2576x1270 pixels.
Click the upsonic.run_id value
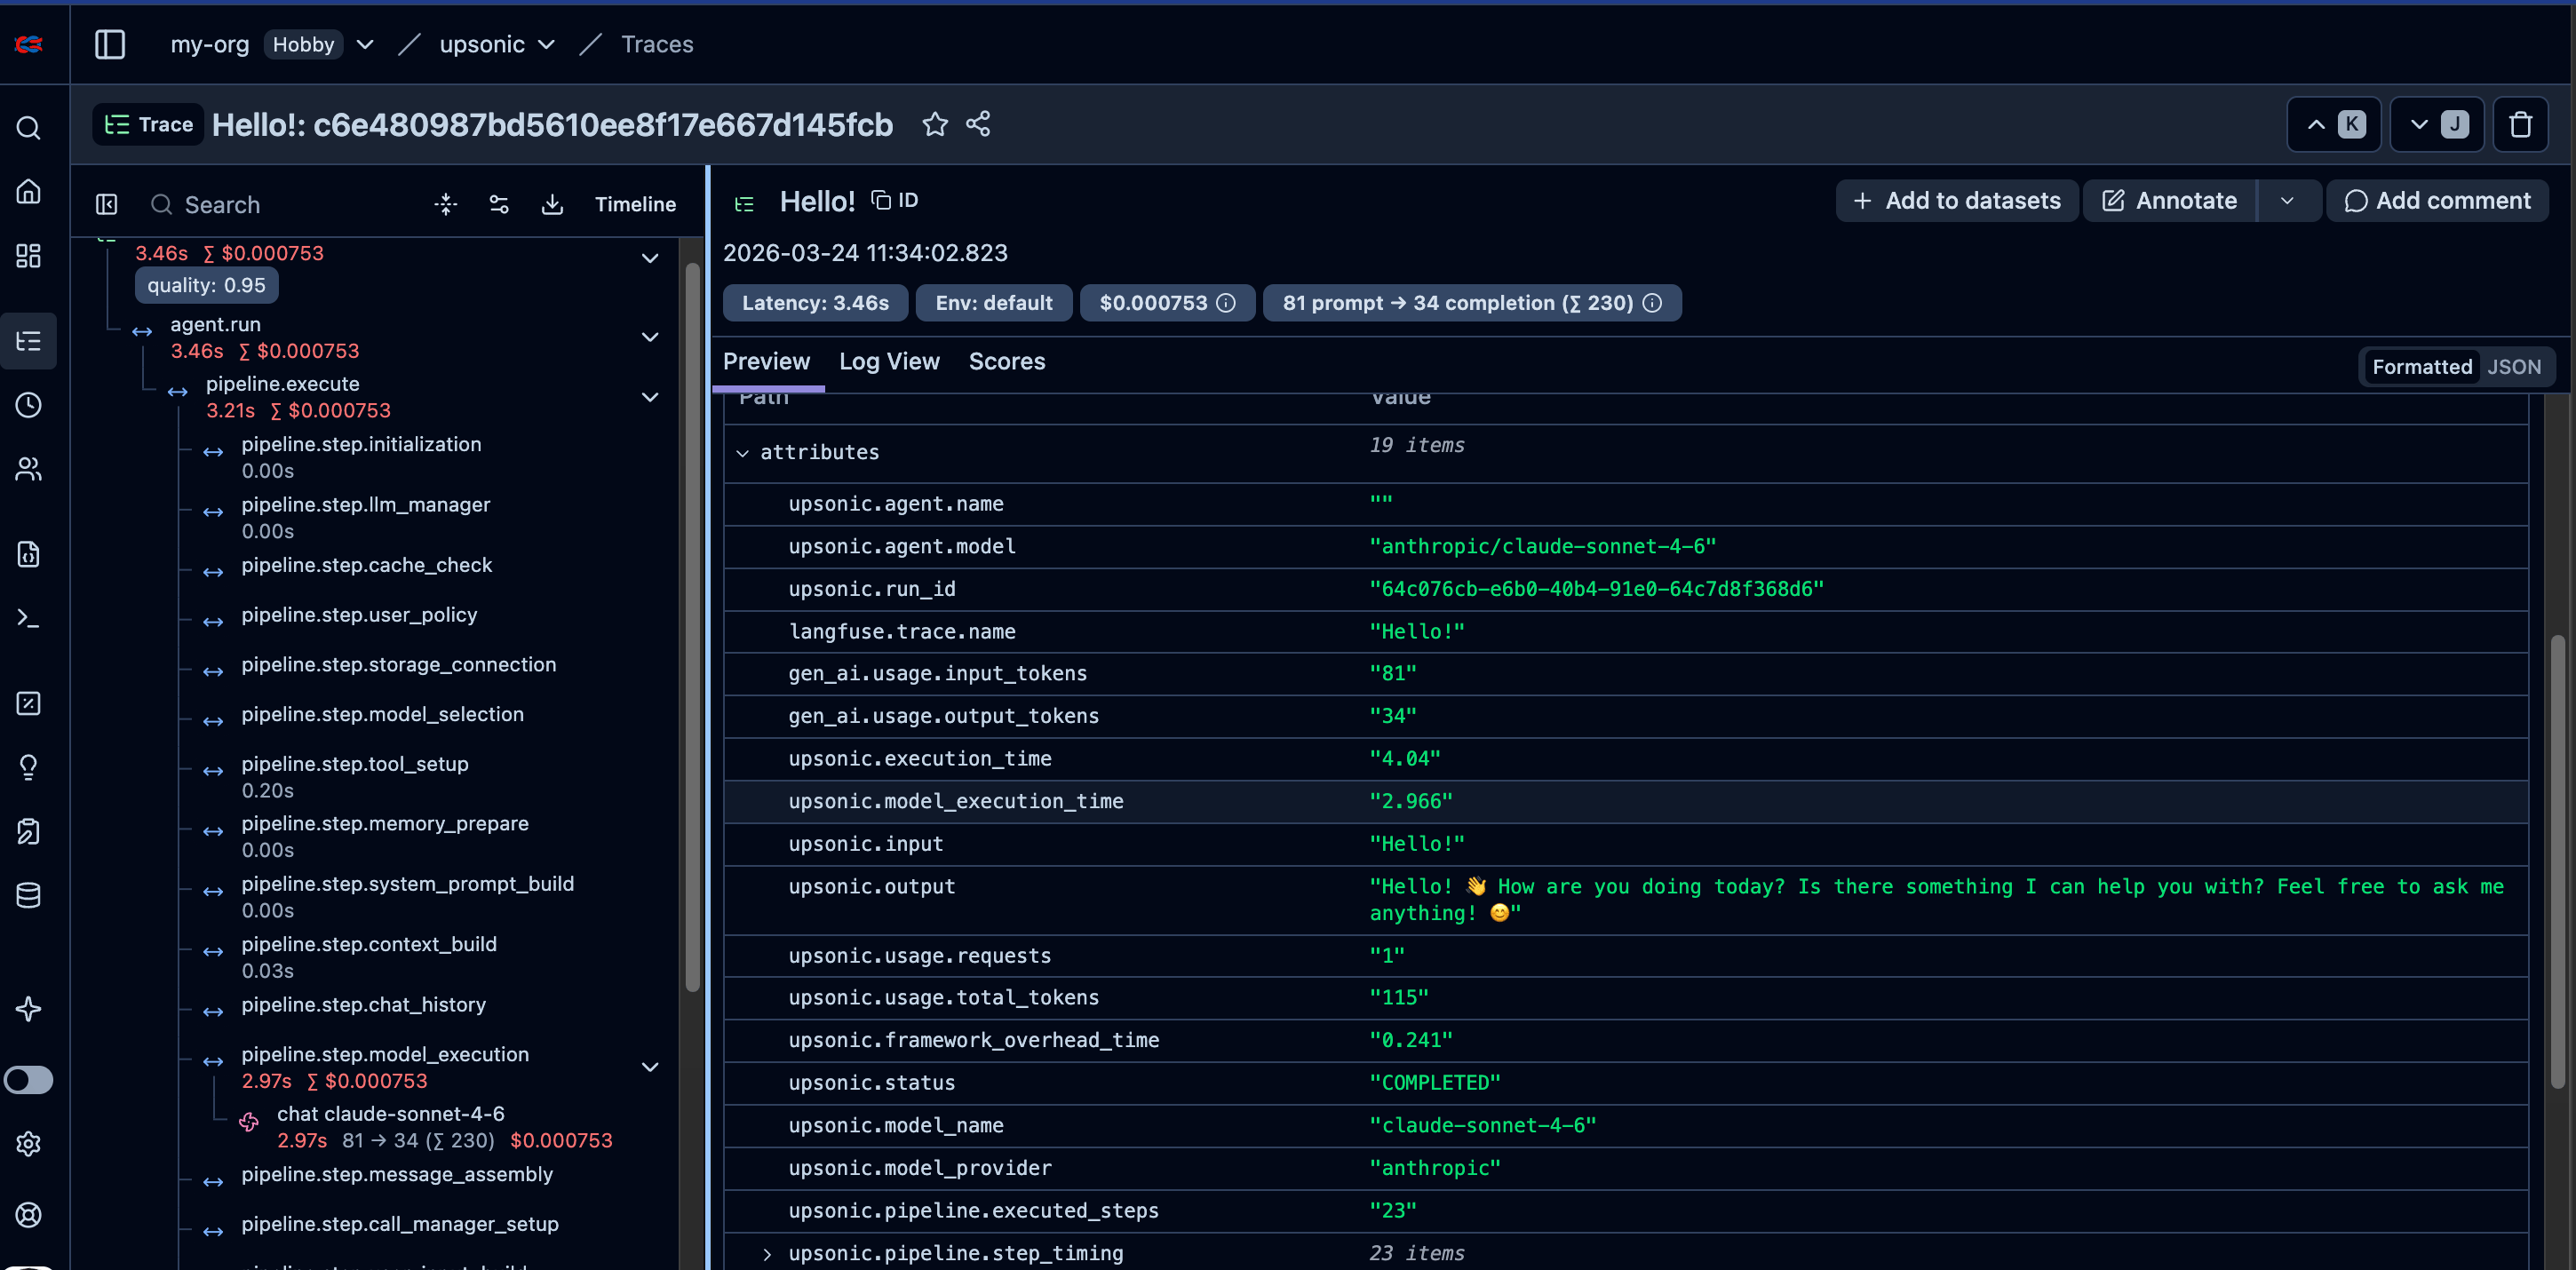pos(1596,589)
